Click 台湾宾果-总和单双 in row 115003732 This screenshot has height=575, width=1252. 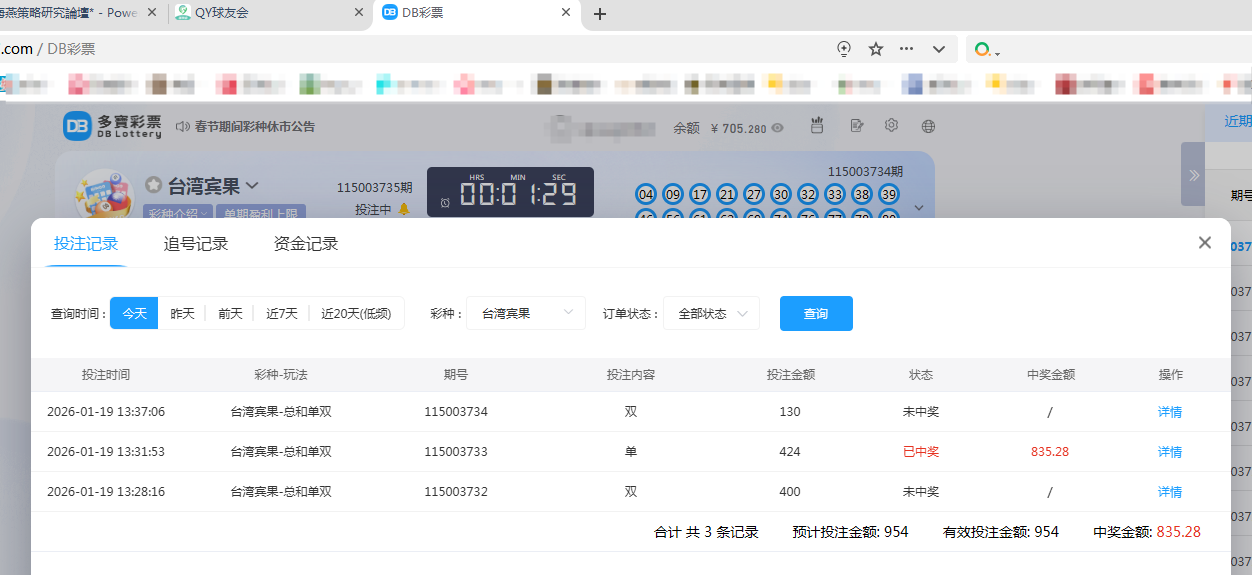tap(281, 492)
